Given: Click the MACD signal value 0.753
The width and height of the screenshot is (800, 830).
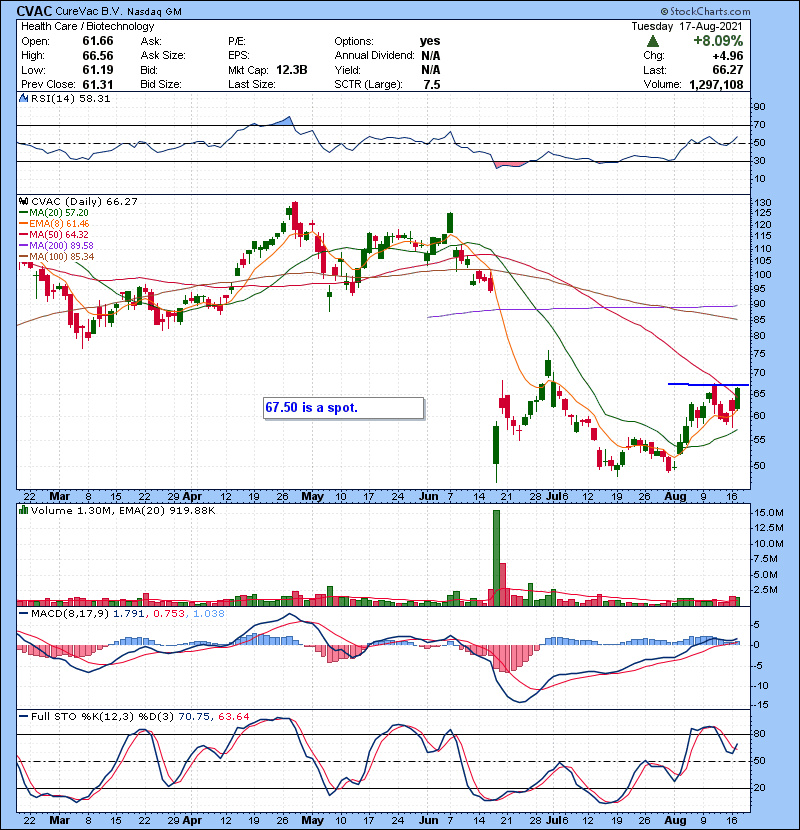Looking at the screenshot, I should tap(169, 614).
